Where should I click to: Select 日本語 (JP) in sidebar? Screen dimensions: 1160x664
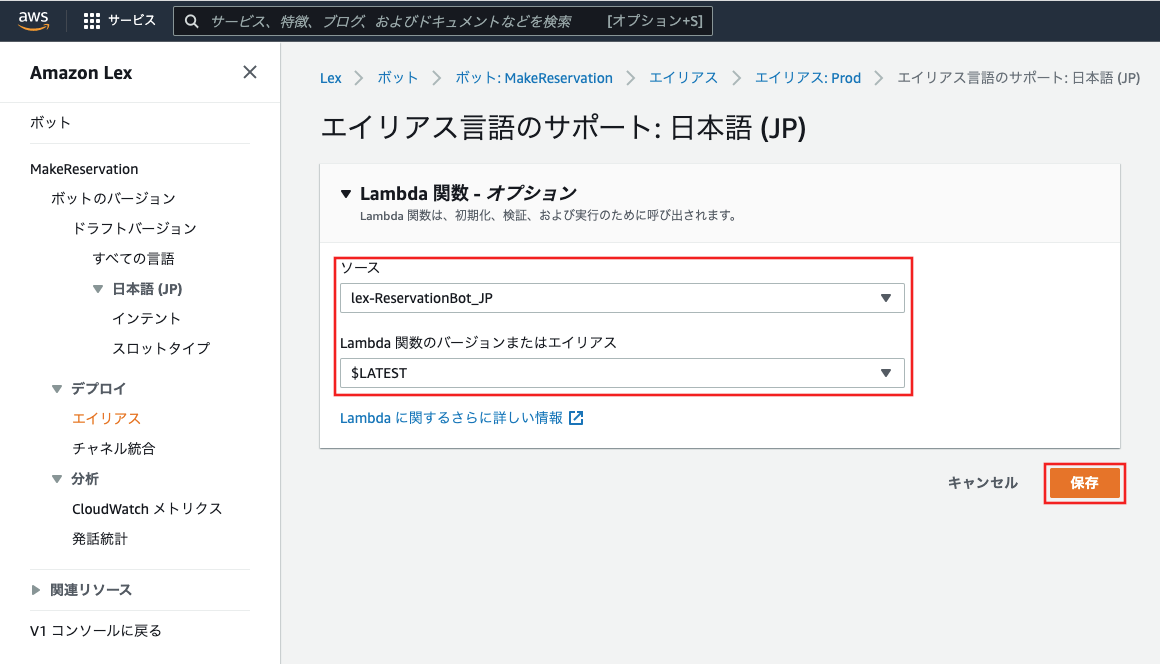147,289
